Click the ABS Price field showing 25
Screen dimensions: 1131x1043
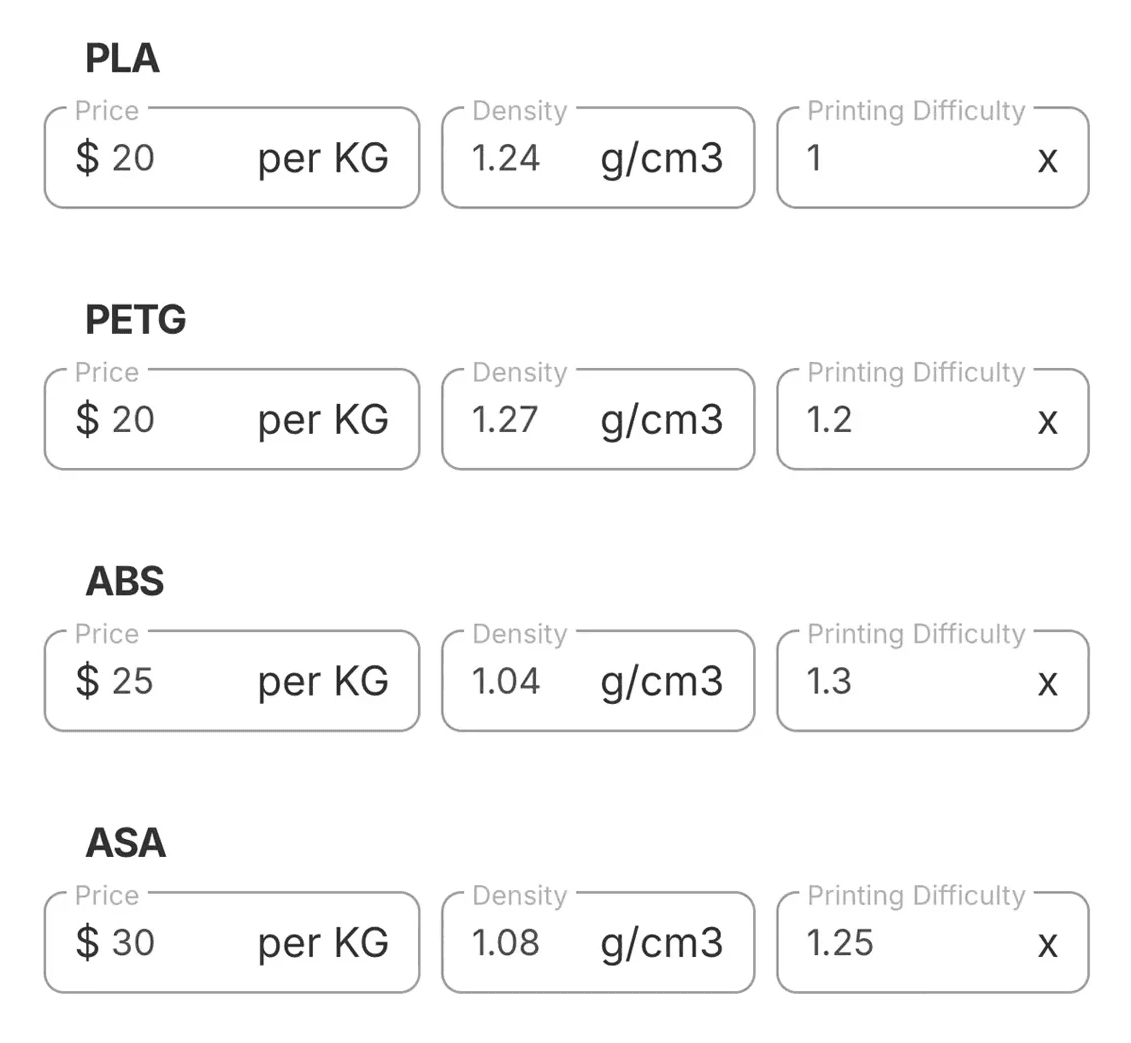(x=170, y=682)
